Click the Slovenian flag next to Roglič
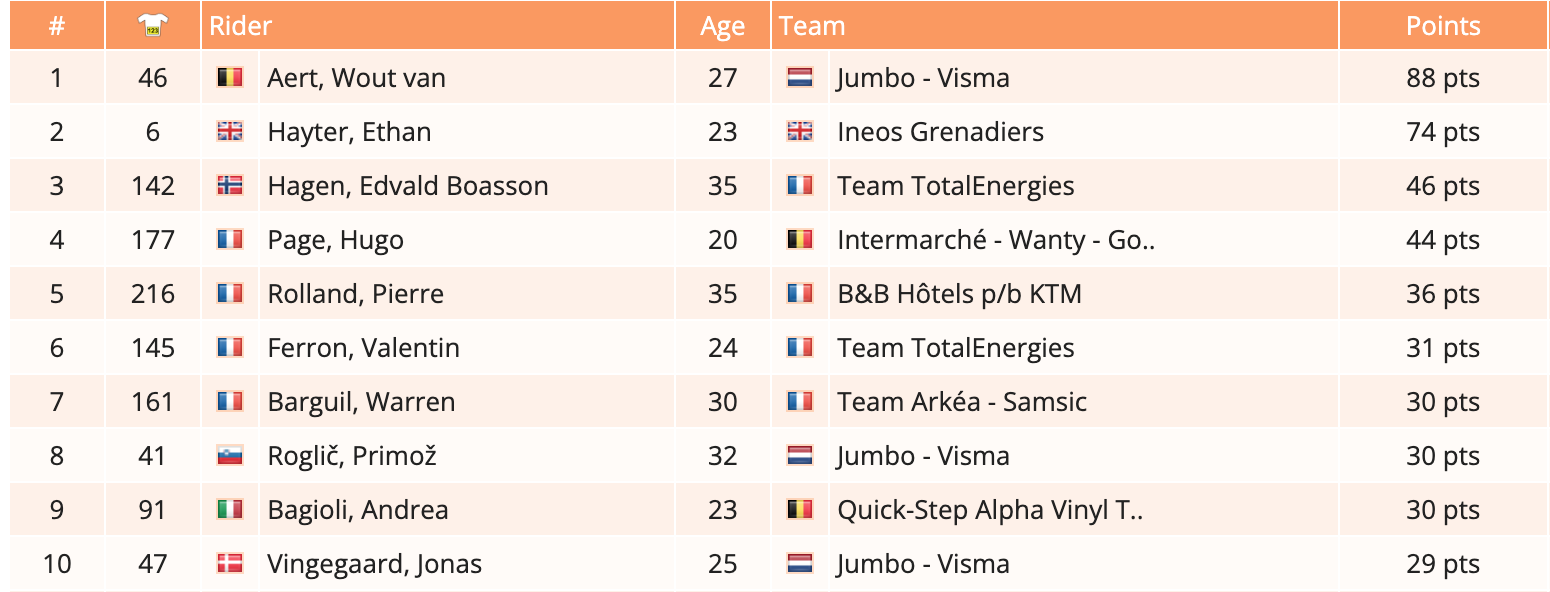 pos(230,456)
